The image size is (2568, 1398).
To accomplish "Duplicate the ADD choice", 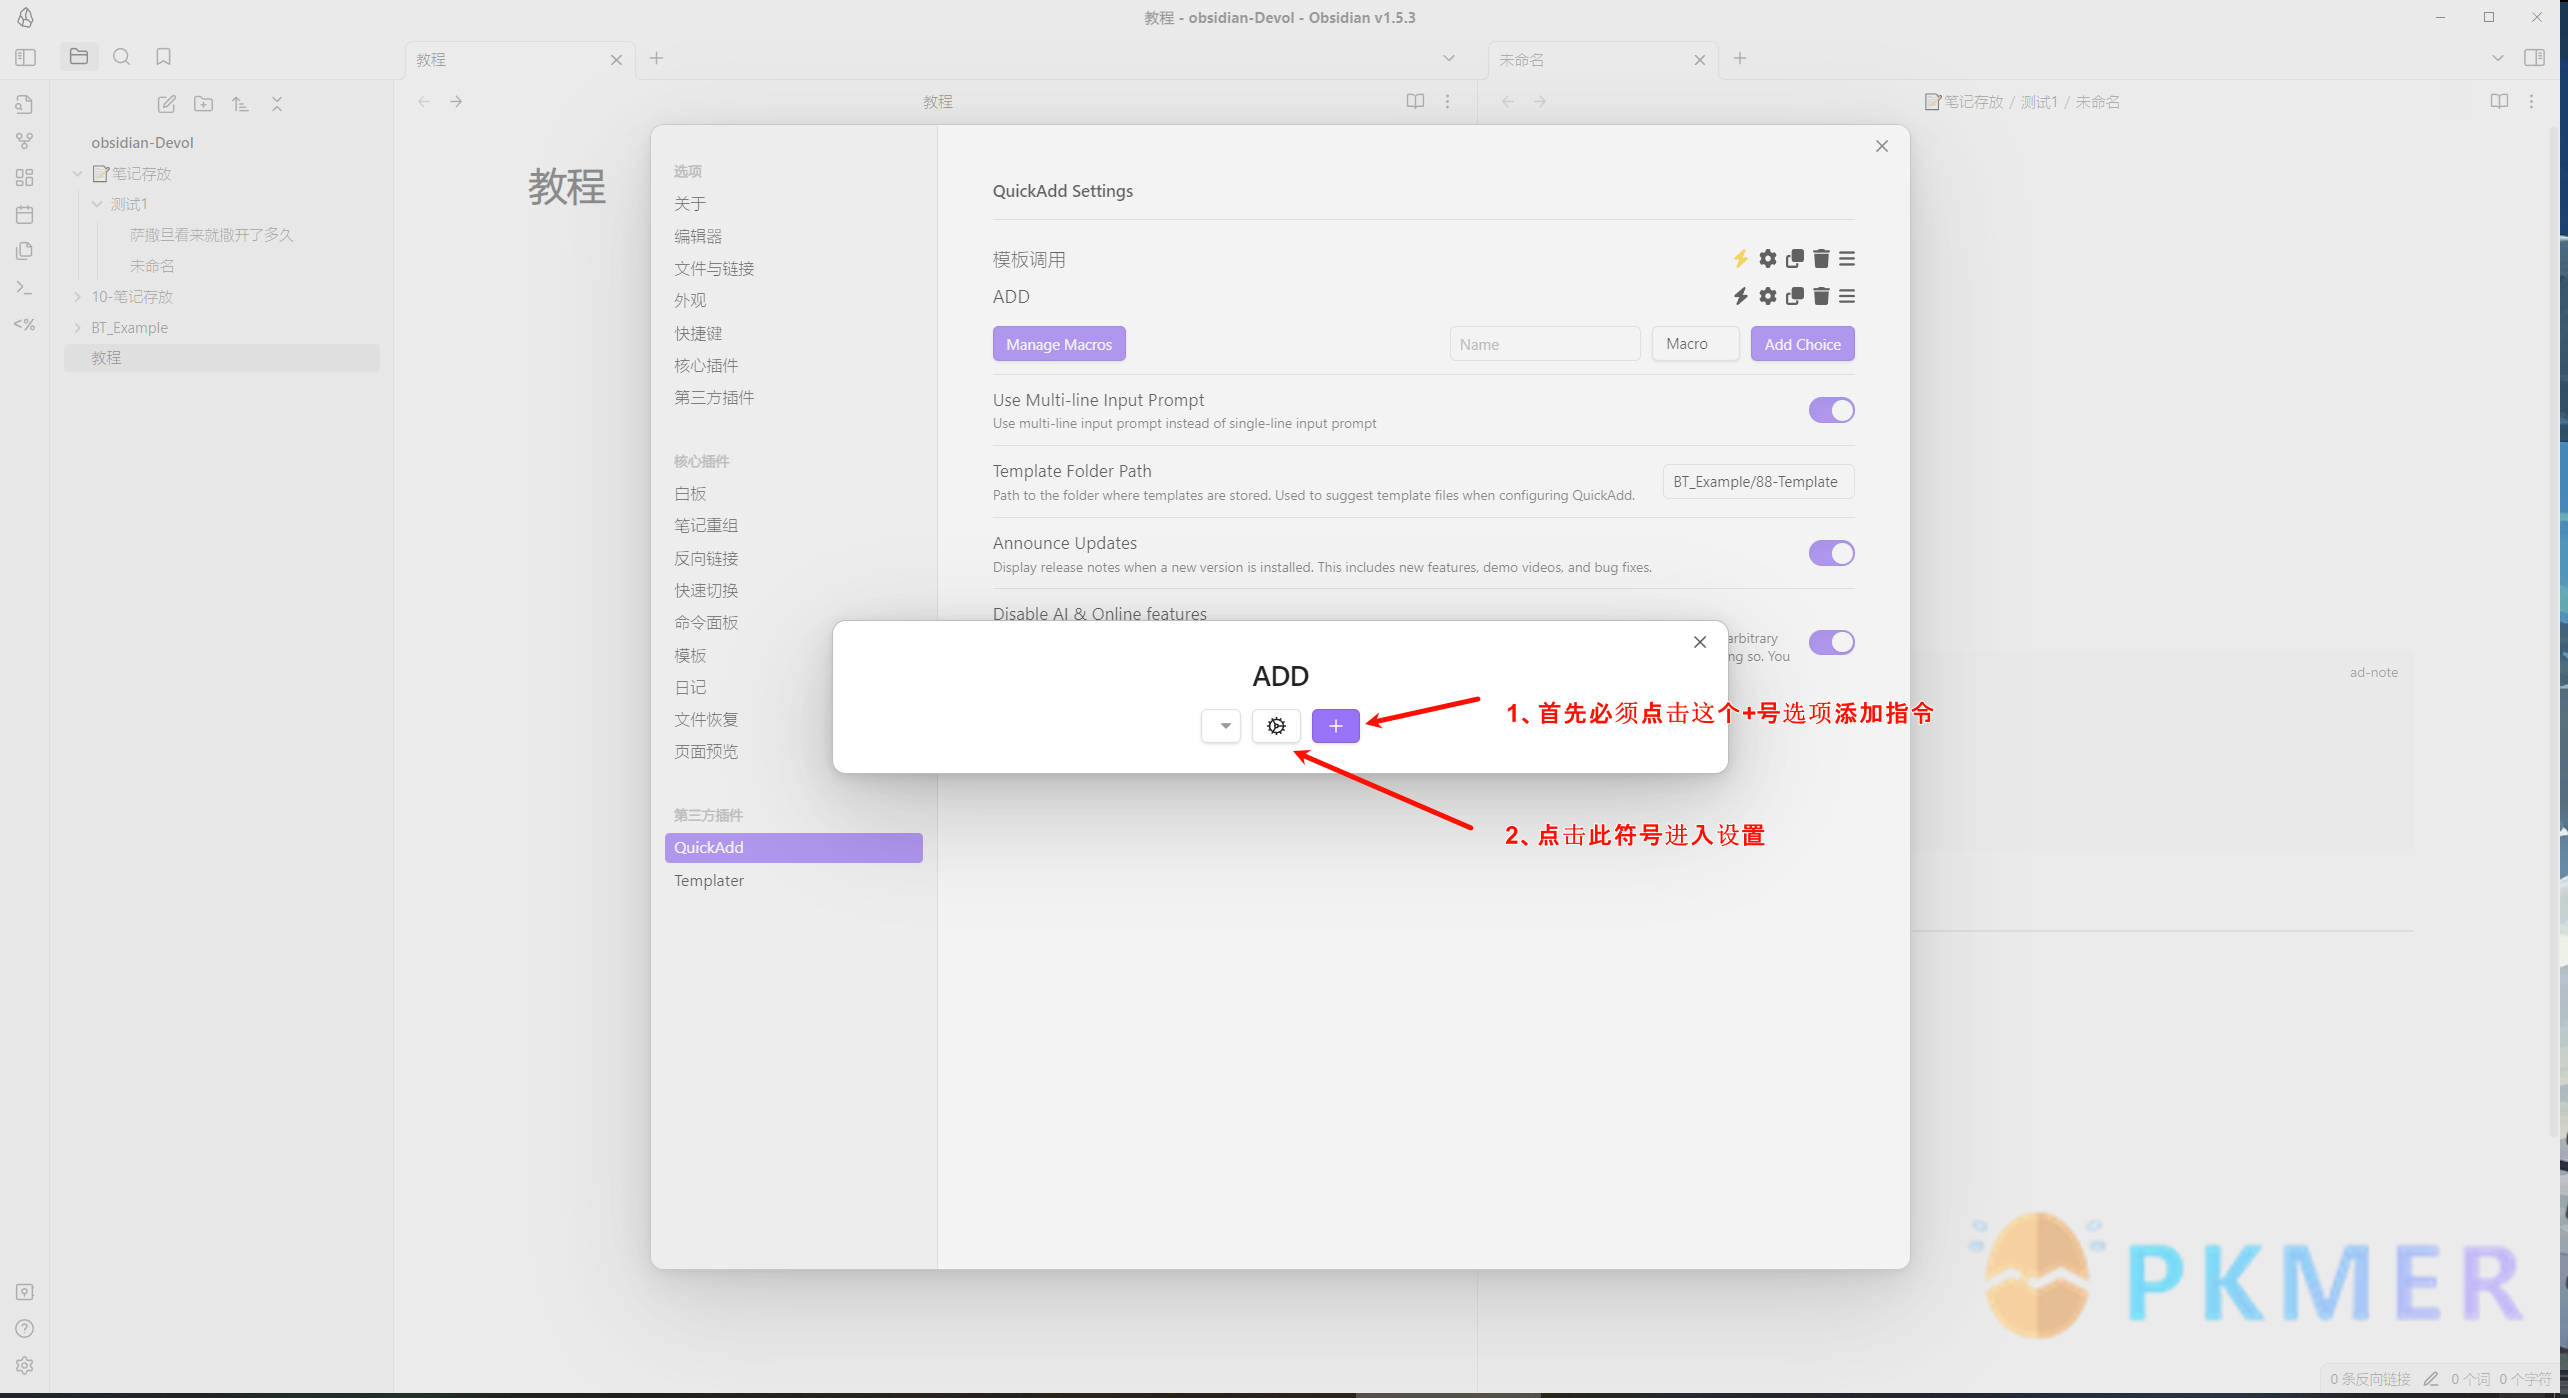I will tap(1795, 296).
